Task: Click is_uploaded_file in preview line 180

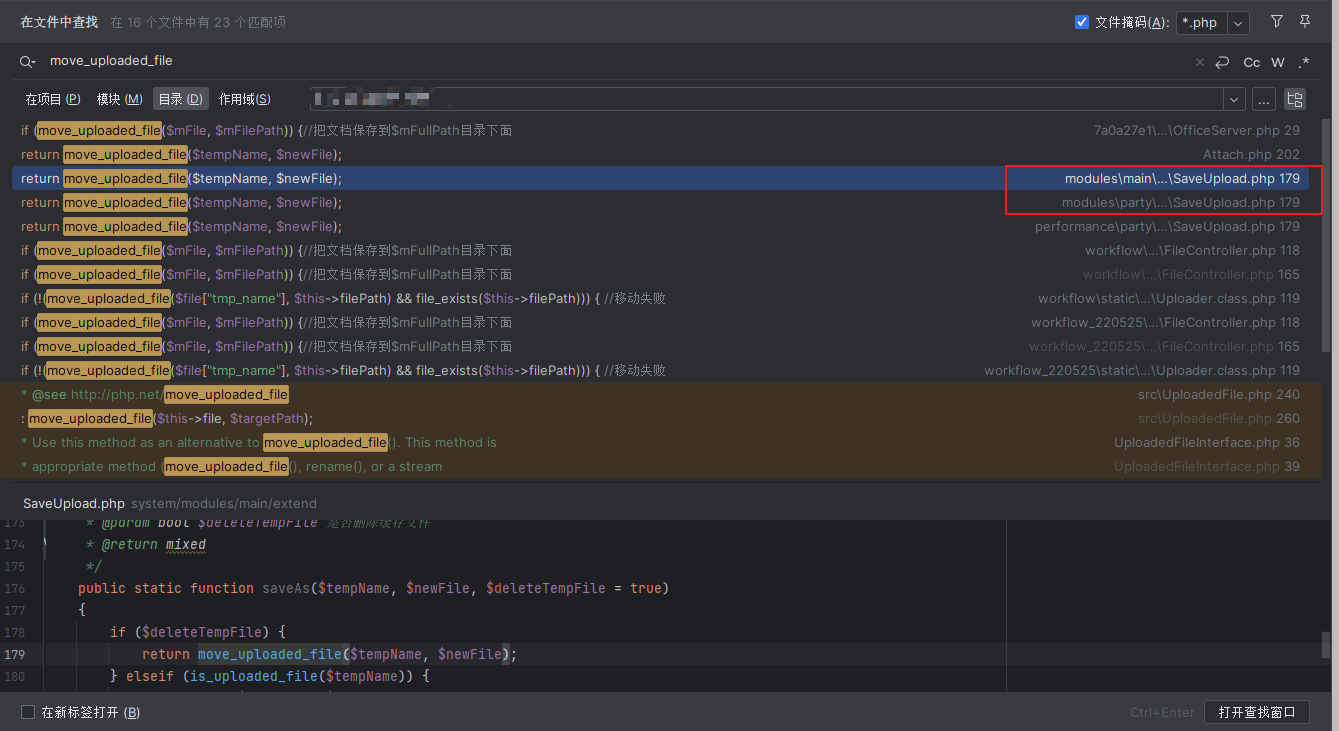Action: tap(253, 676)
